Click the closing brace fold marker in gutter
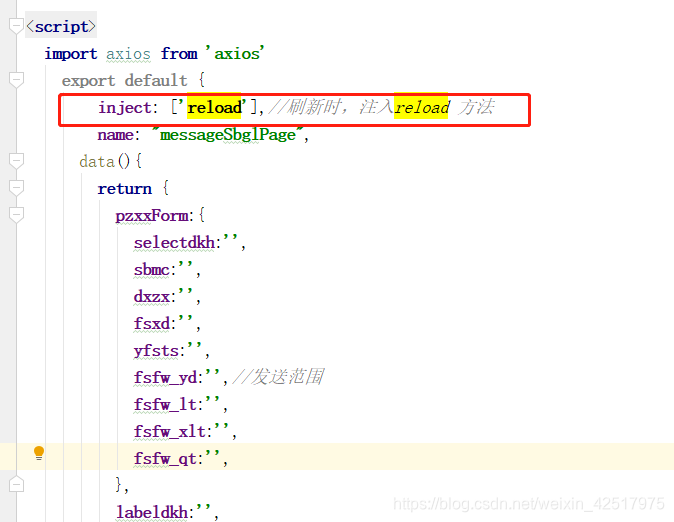Viewport: 674px width, 522px height. point(16,484)
